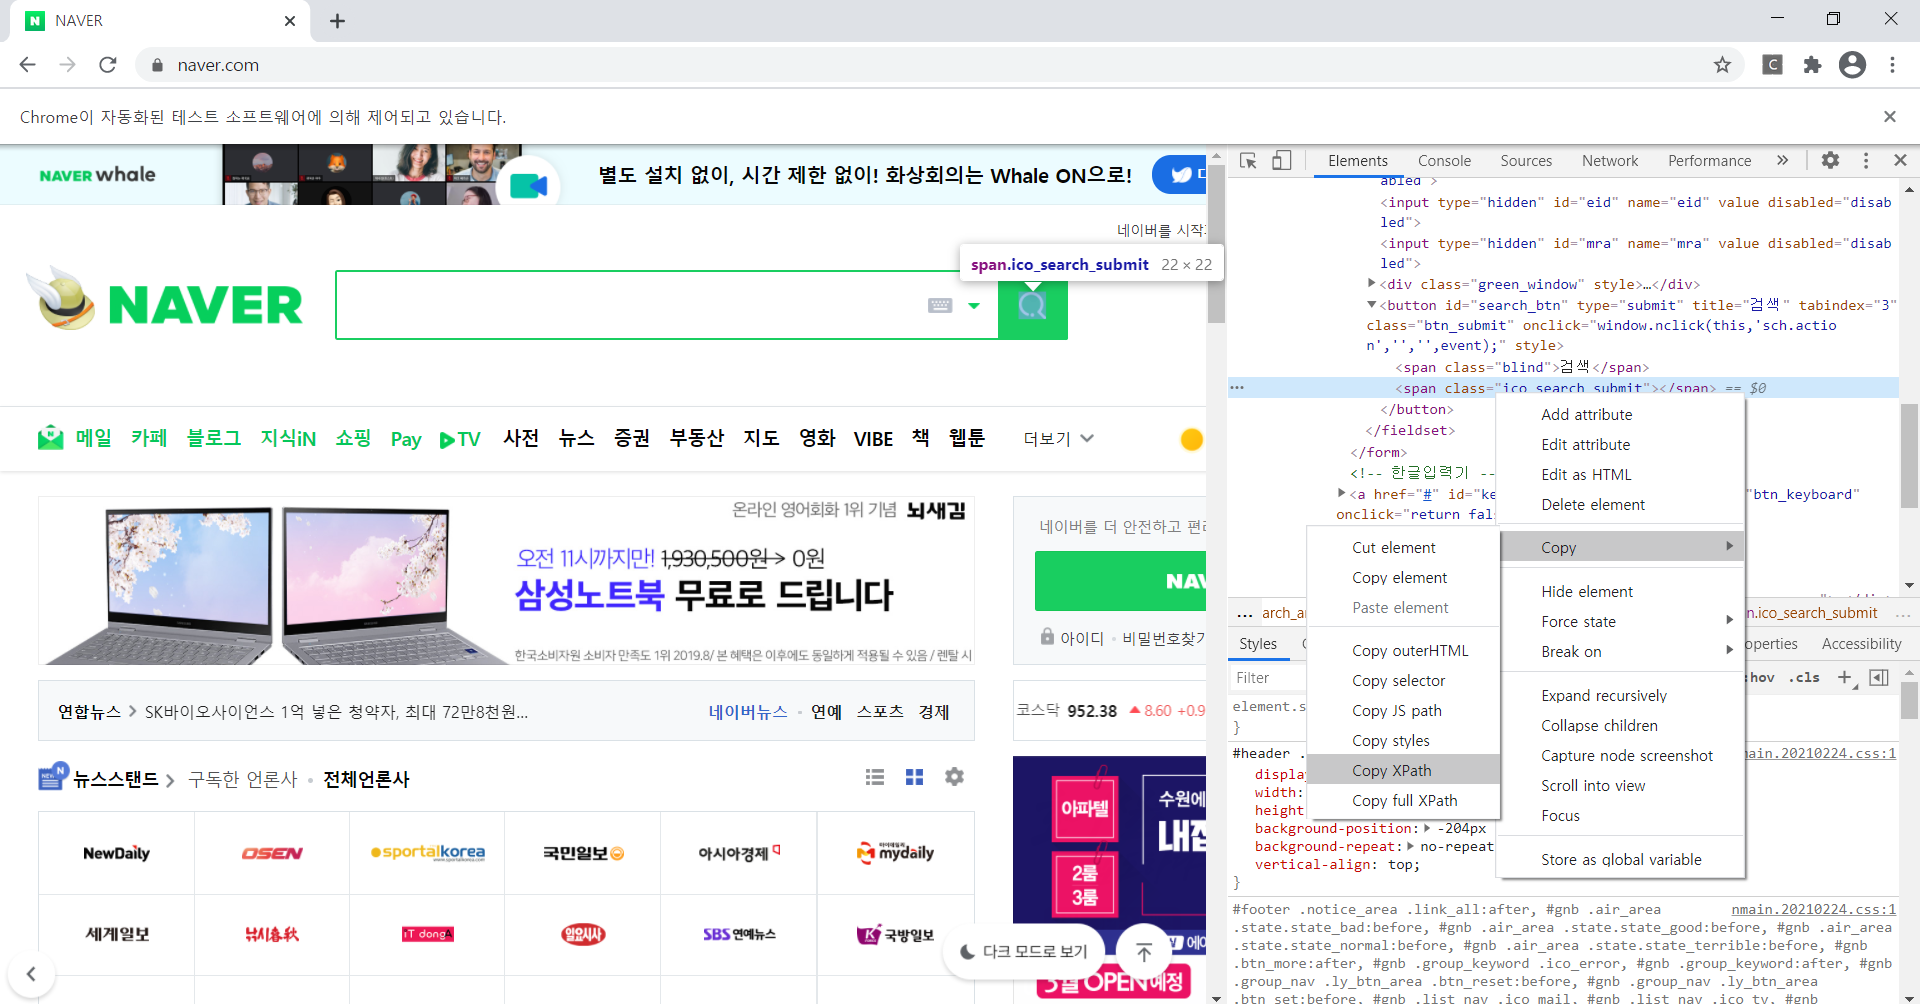The image size is (1920, 1004).
Task: Open the Force state submenu
Action: point(1620,621)
